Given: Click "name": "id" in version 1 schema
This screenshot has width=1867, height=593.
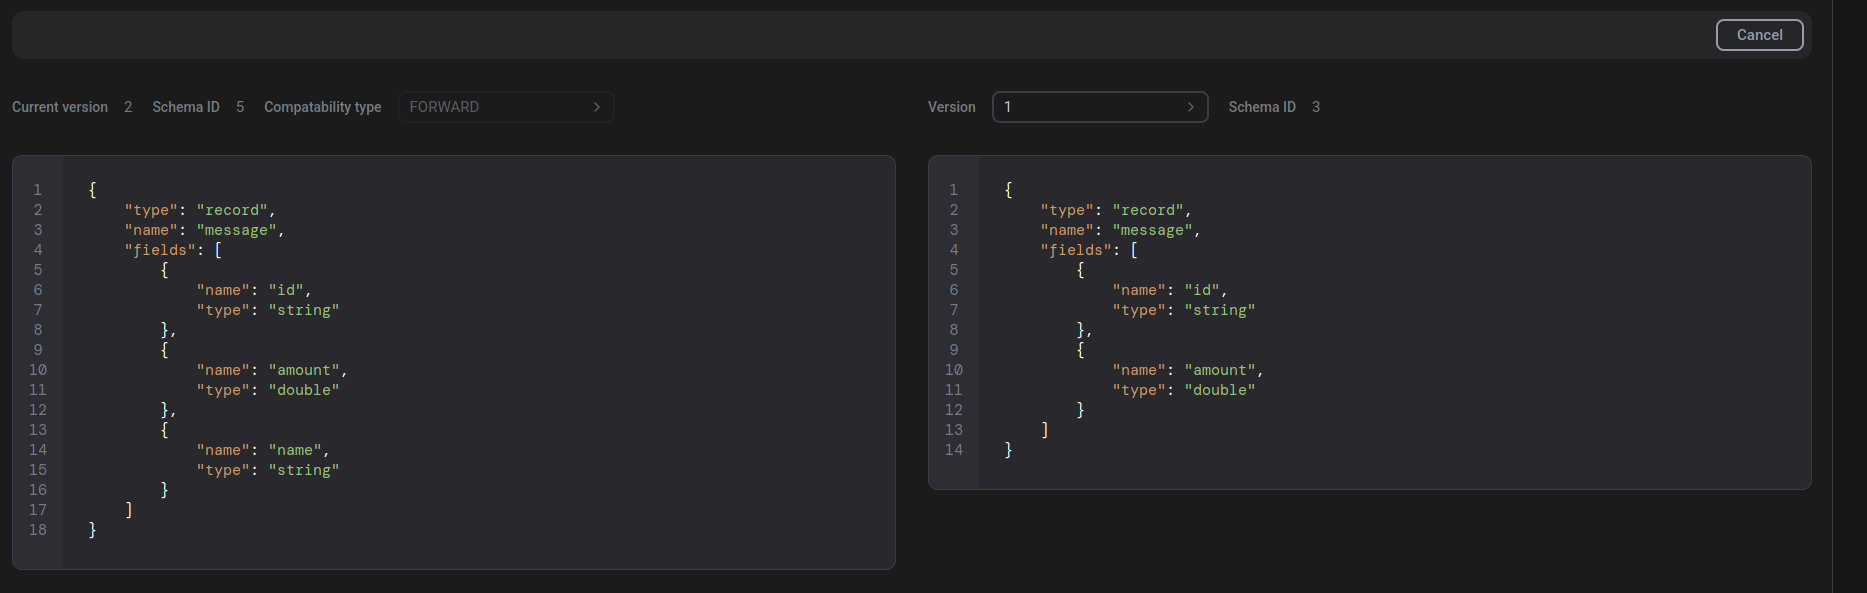Looking at the screenshot, I should [x=1170, y=290].
